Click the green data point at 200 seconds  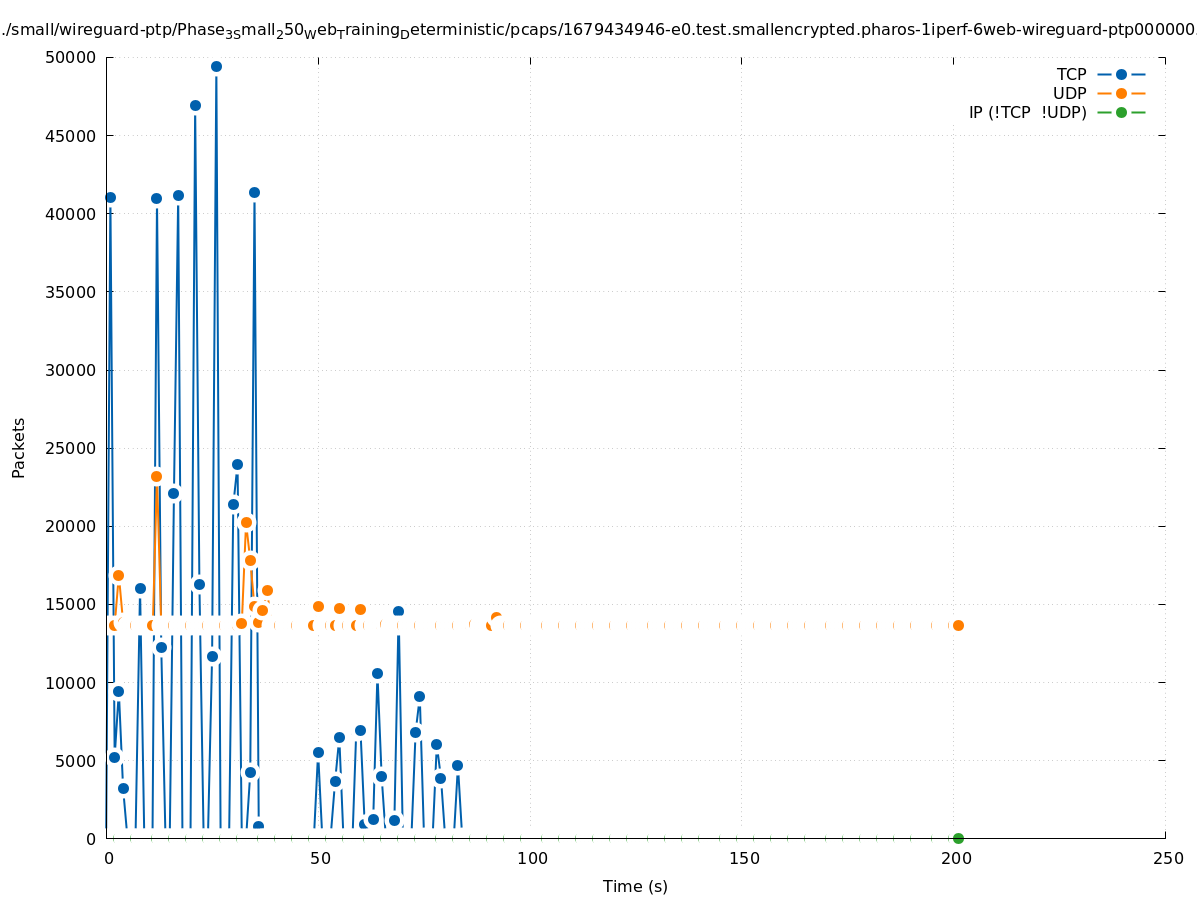tap(958, 838)
